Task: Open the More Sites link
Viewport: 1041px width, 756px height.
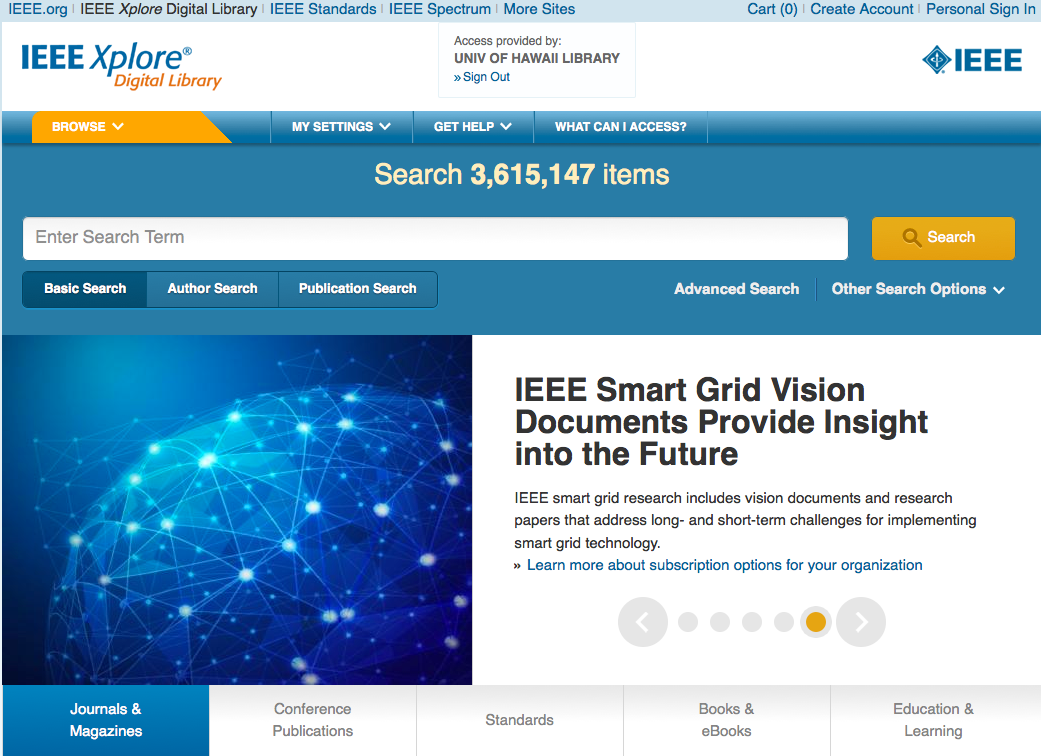Action: 539,9
